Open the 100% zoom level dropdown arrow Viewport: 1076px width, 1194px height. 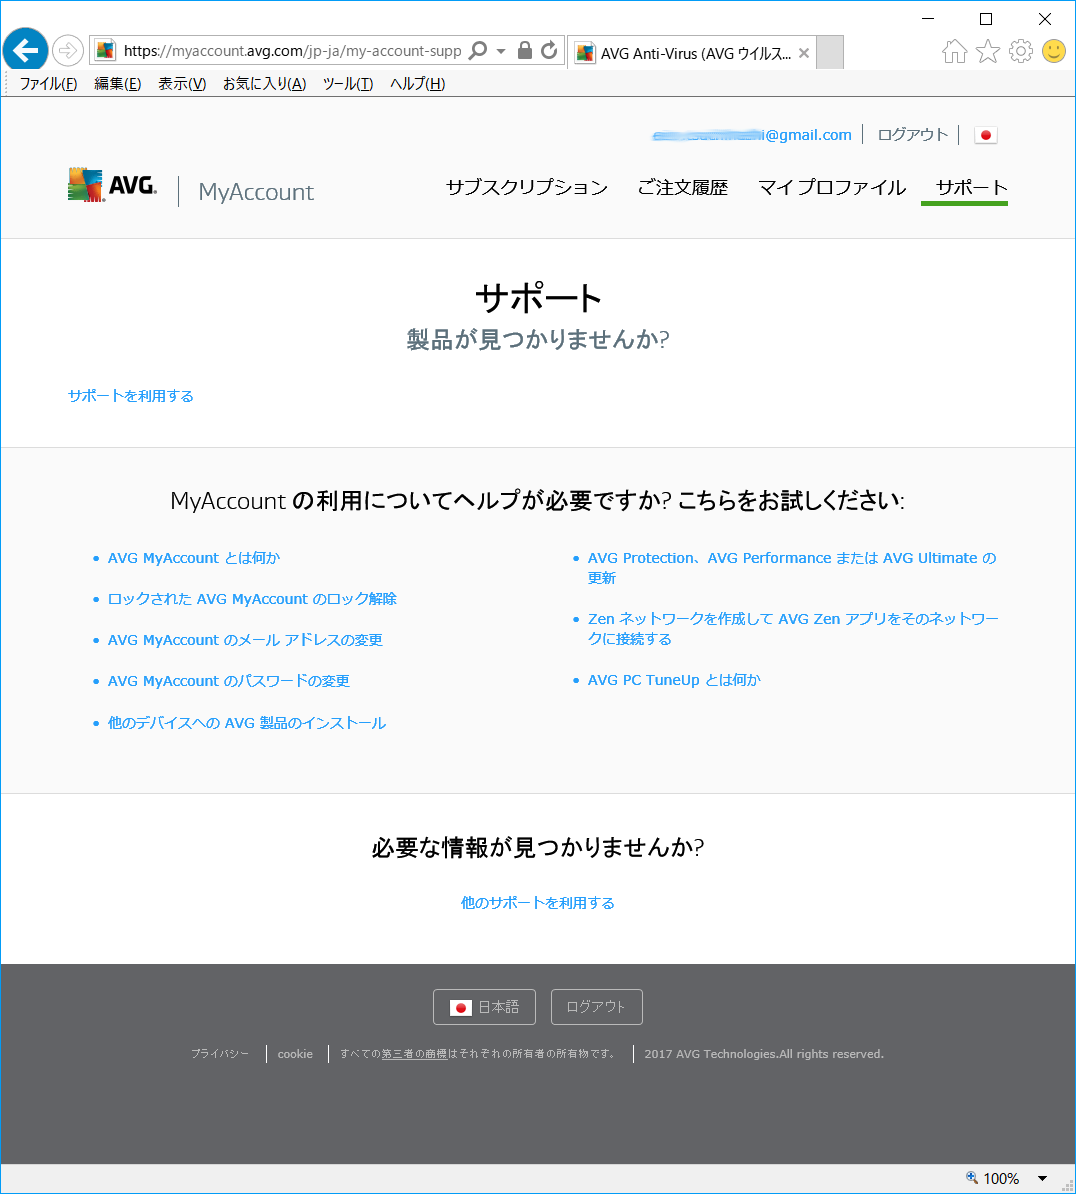(1042, 1179)
